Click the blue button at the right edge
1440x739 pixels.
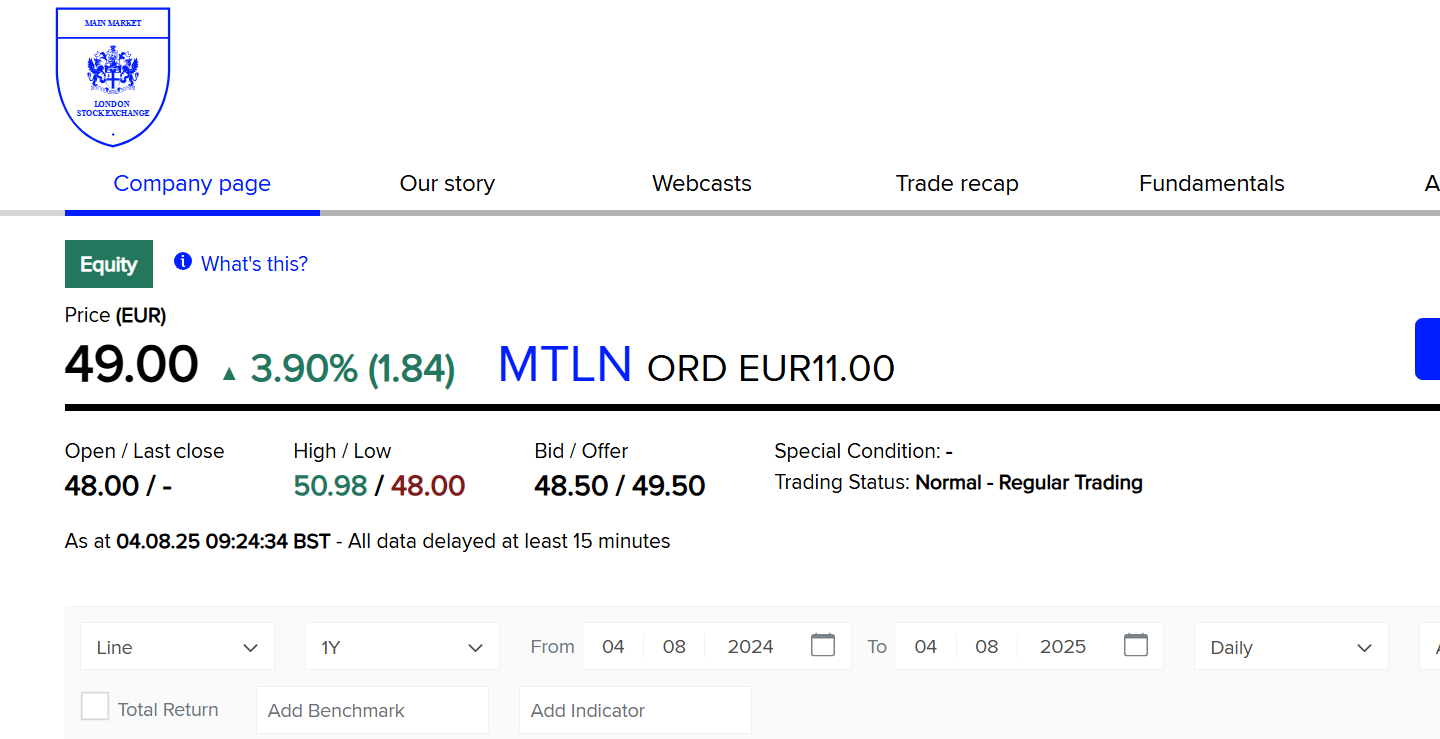pyautogui.click(x=1428, y=348)
